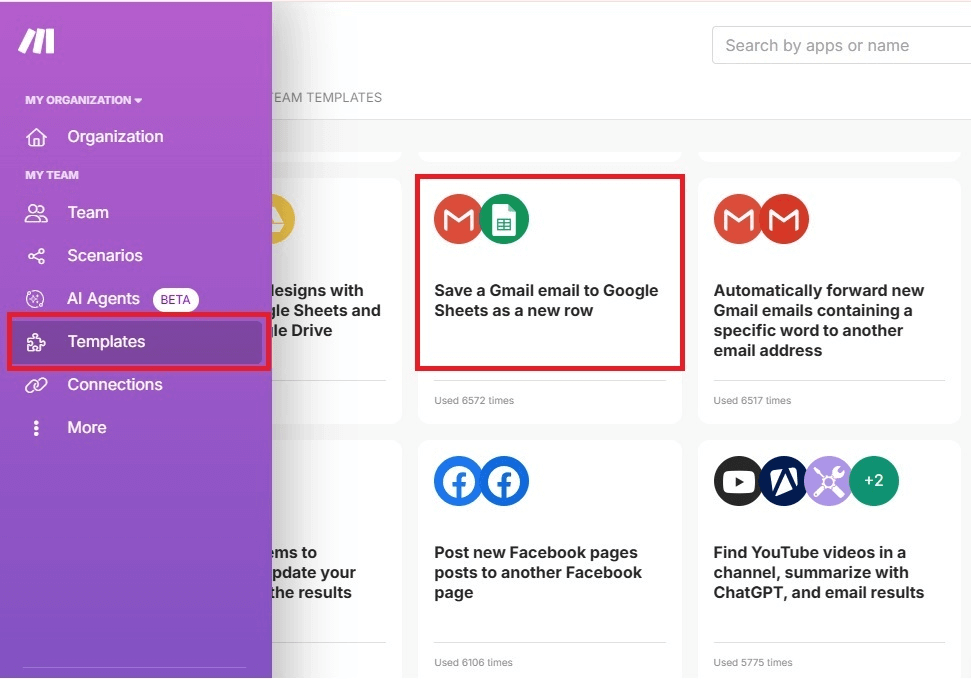971x679 pixels.
Task: Click the YouTube icon on the videos card
Action: pos(738,481)
